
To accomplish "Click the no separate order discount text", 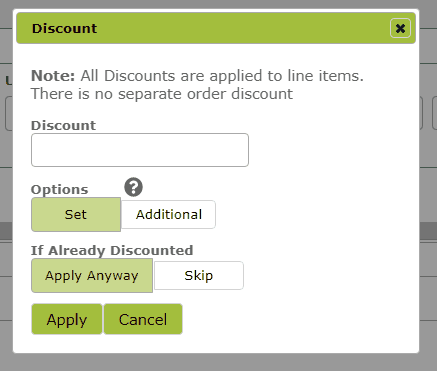I will [x=162, y=94].
